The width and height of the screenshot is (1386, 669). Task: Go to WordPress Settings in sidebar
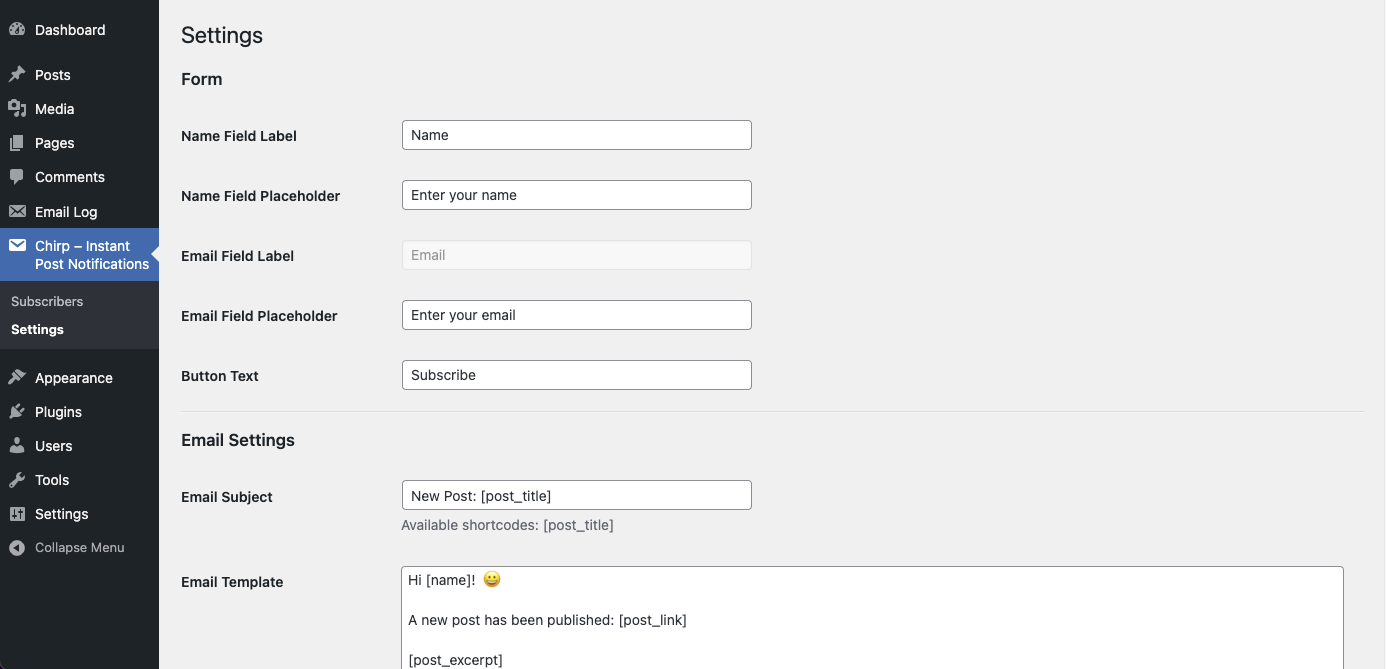[61, 514]
